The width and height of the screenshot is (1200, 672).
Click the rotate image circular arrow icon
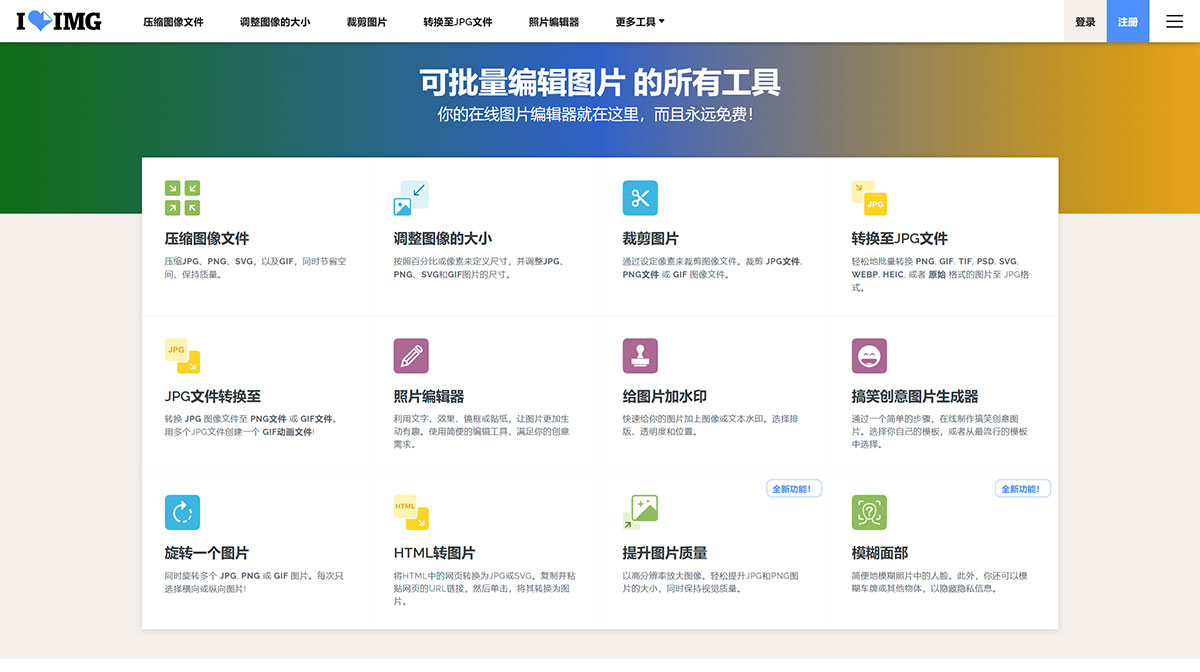(x=180, y=511)
